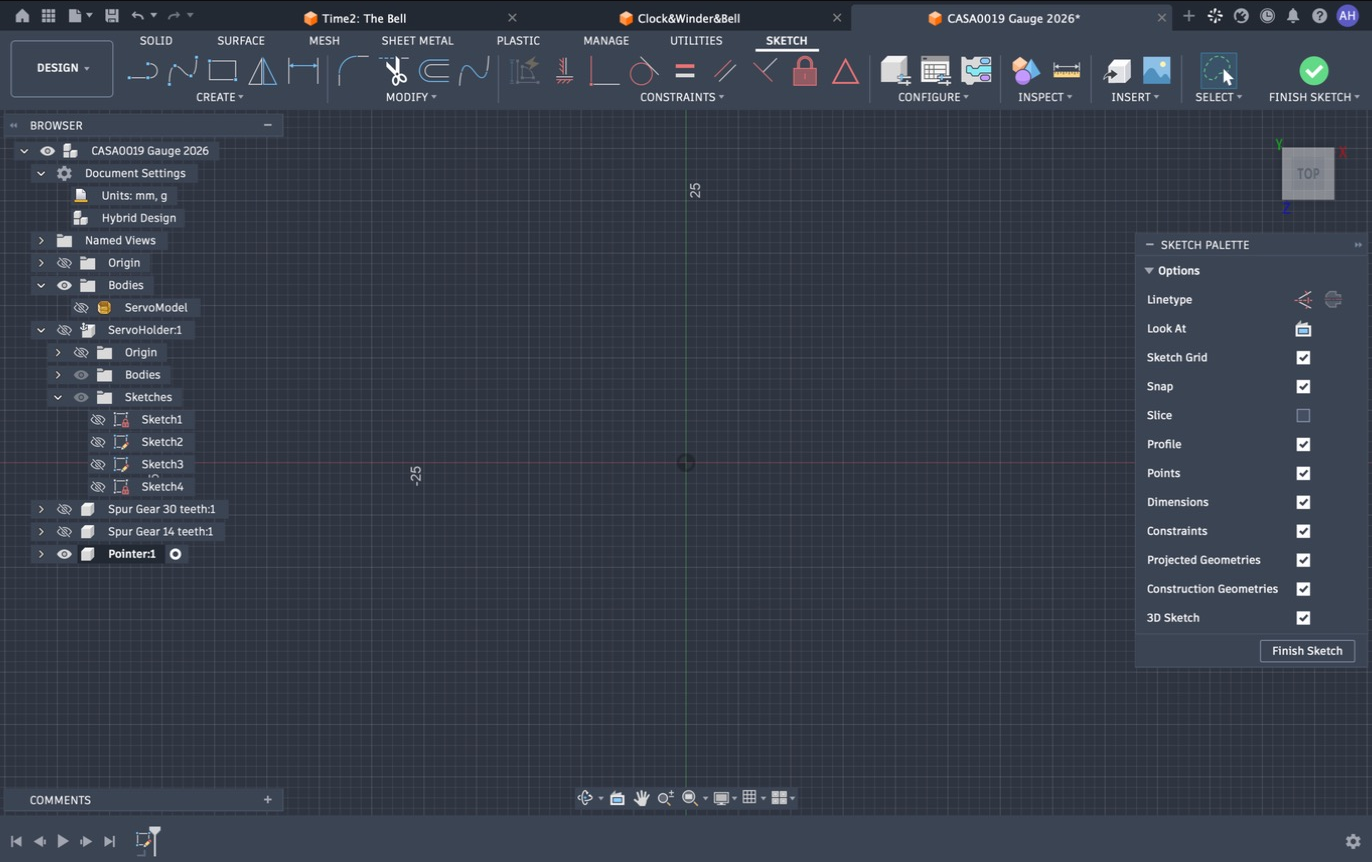
Task: Open the DESIGN workspace dropdown
Action: pos(62,68)
